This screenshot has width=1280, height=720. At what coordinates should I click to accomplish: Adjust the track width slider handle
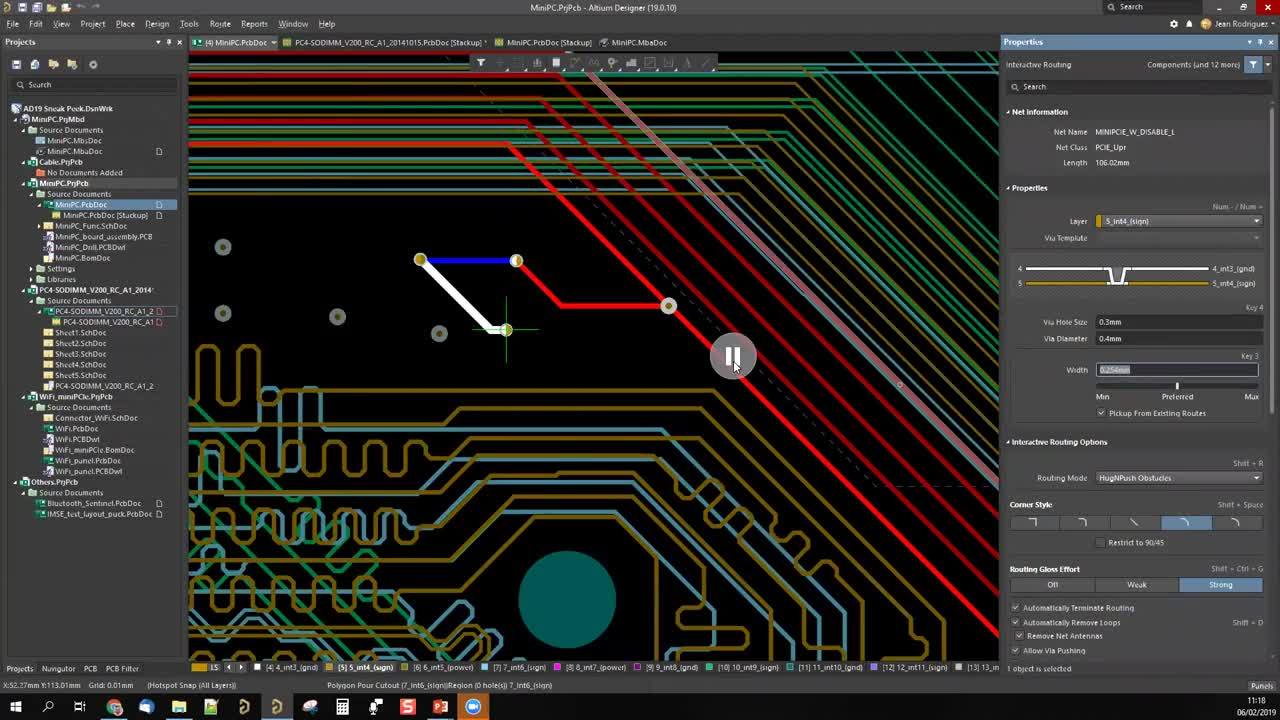1177,386
